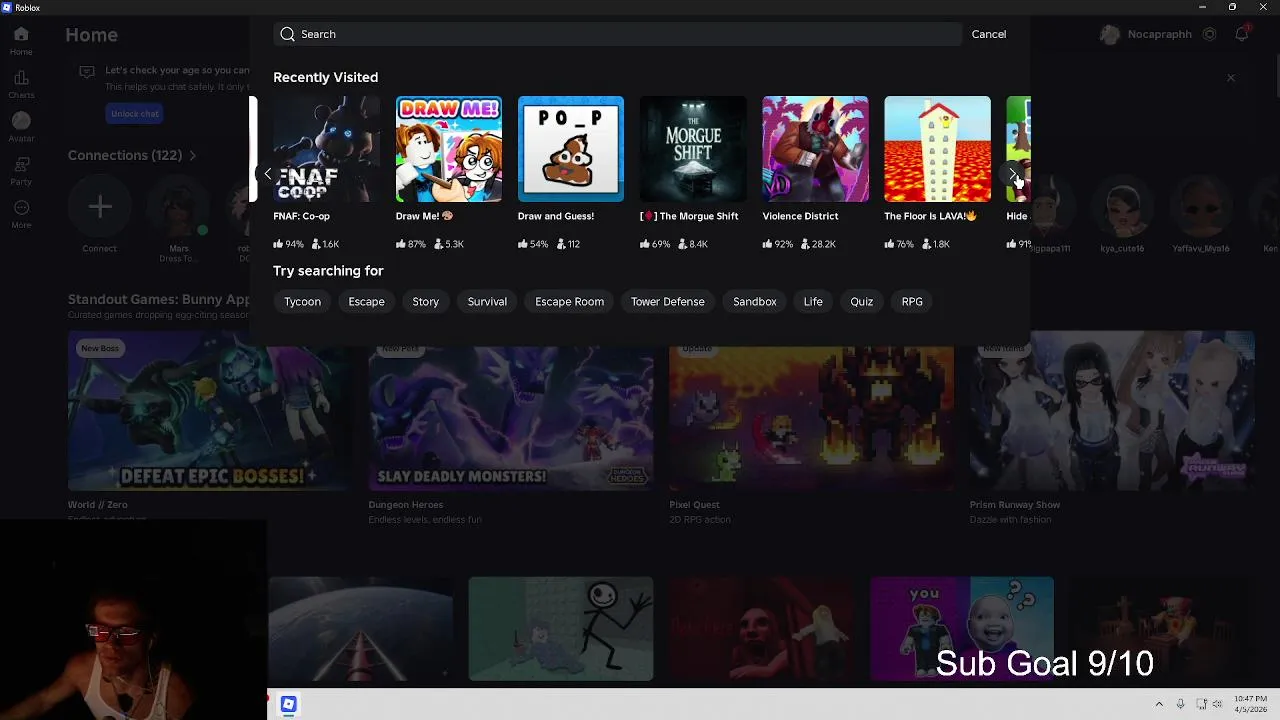Open The Morgue Shift thumbnail
Viewport: 1280px width, 720px height.
[x=693, y=149]
